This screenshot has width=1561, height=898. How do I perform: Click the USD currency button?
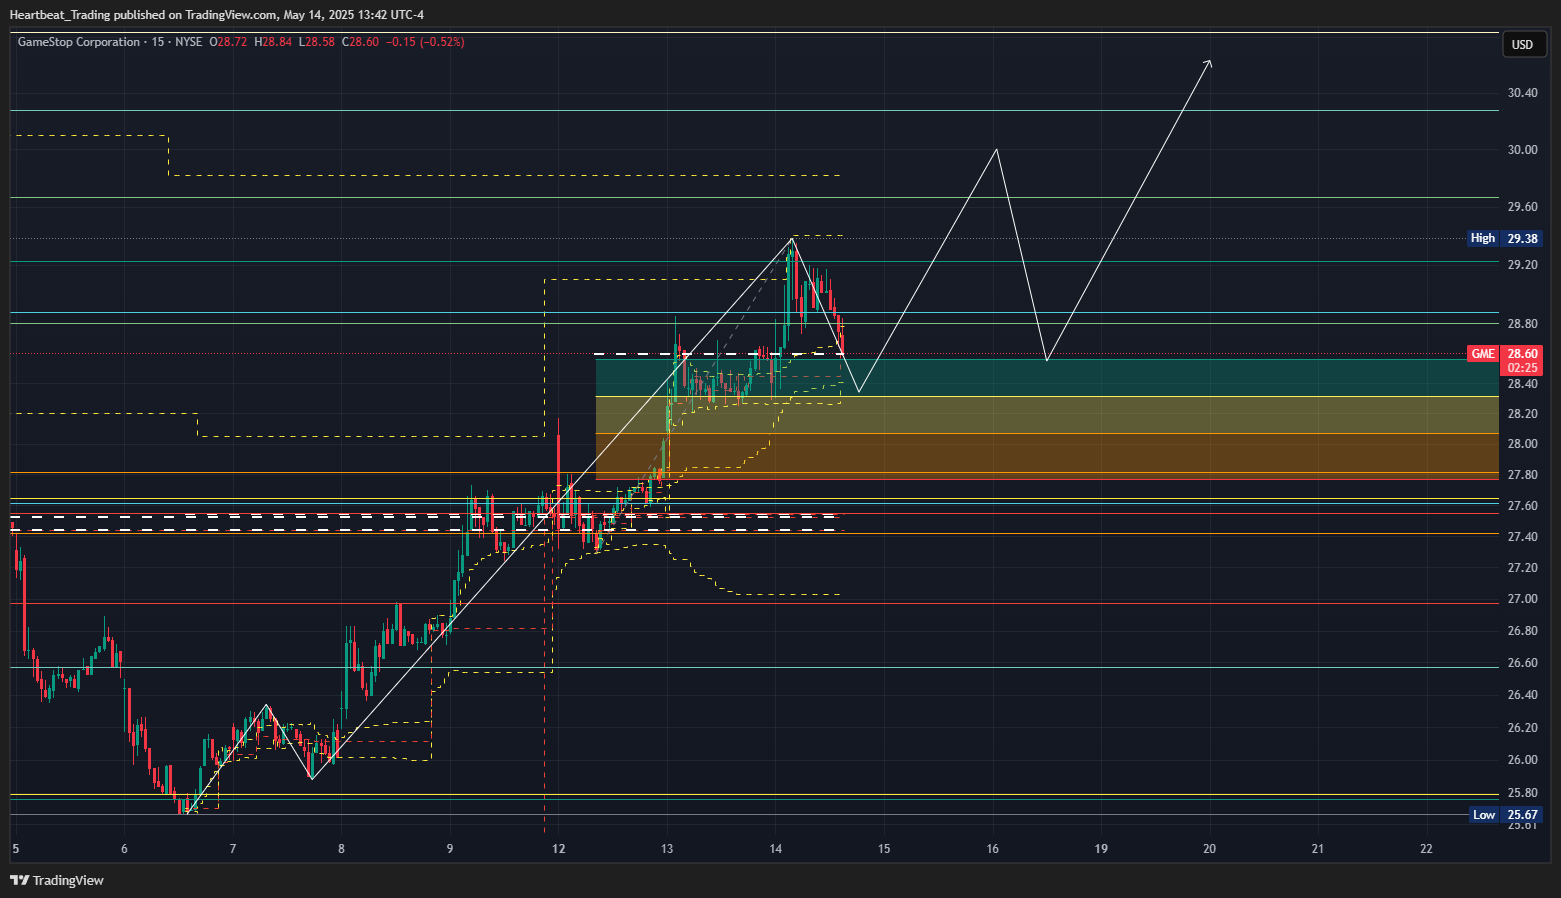click(x=1522, y=45)
